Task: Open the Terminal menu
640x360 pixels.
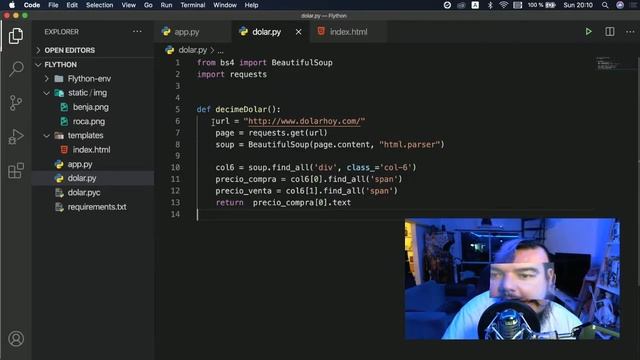Action: [193, 5]
